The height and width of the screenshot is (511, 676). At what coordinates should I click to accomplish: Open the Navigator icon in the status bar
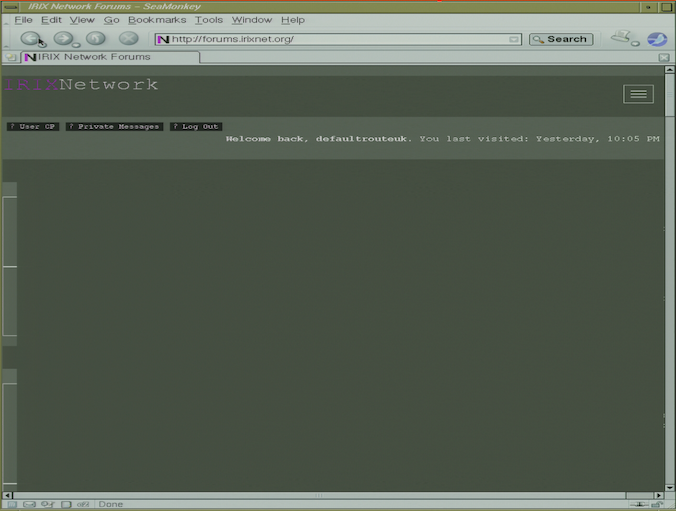[x=12, y=504]
